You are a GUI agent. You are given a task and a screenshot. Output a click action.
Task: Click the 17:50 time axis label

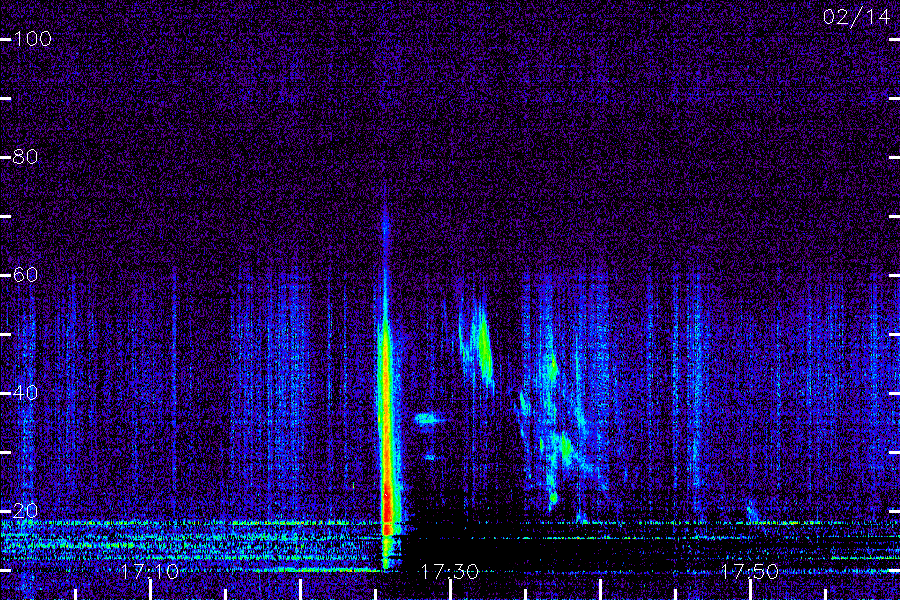click(x=749, y=572)
